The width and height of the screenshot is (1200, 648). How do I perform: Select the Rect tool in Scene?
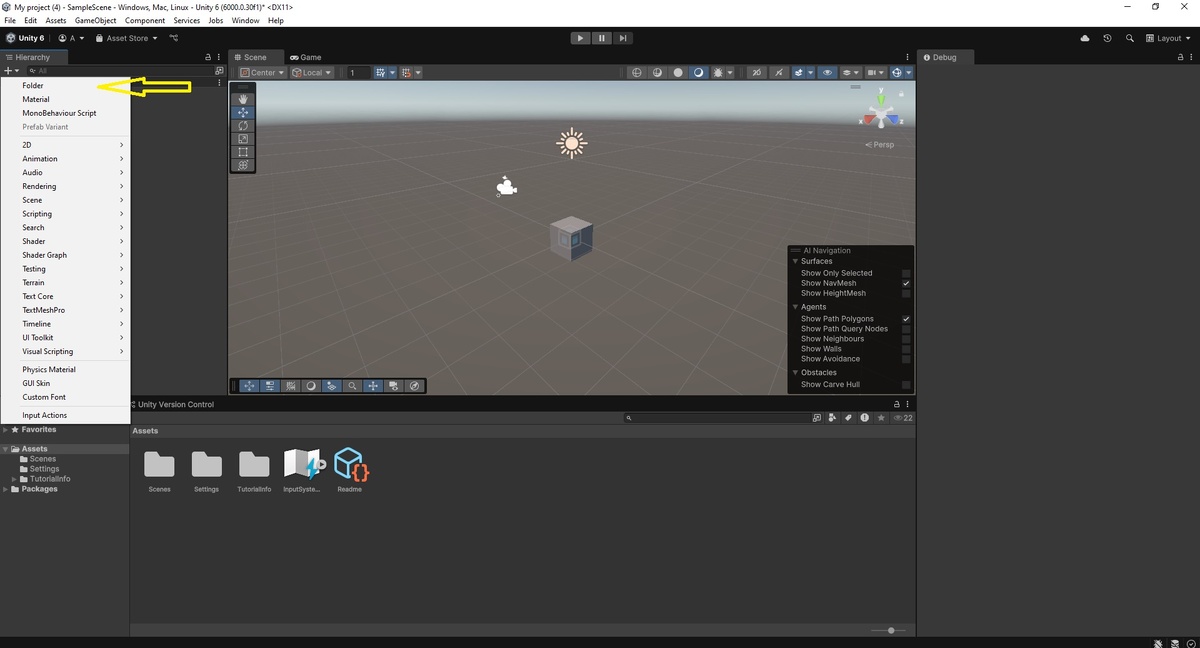(x=243, y=151)
